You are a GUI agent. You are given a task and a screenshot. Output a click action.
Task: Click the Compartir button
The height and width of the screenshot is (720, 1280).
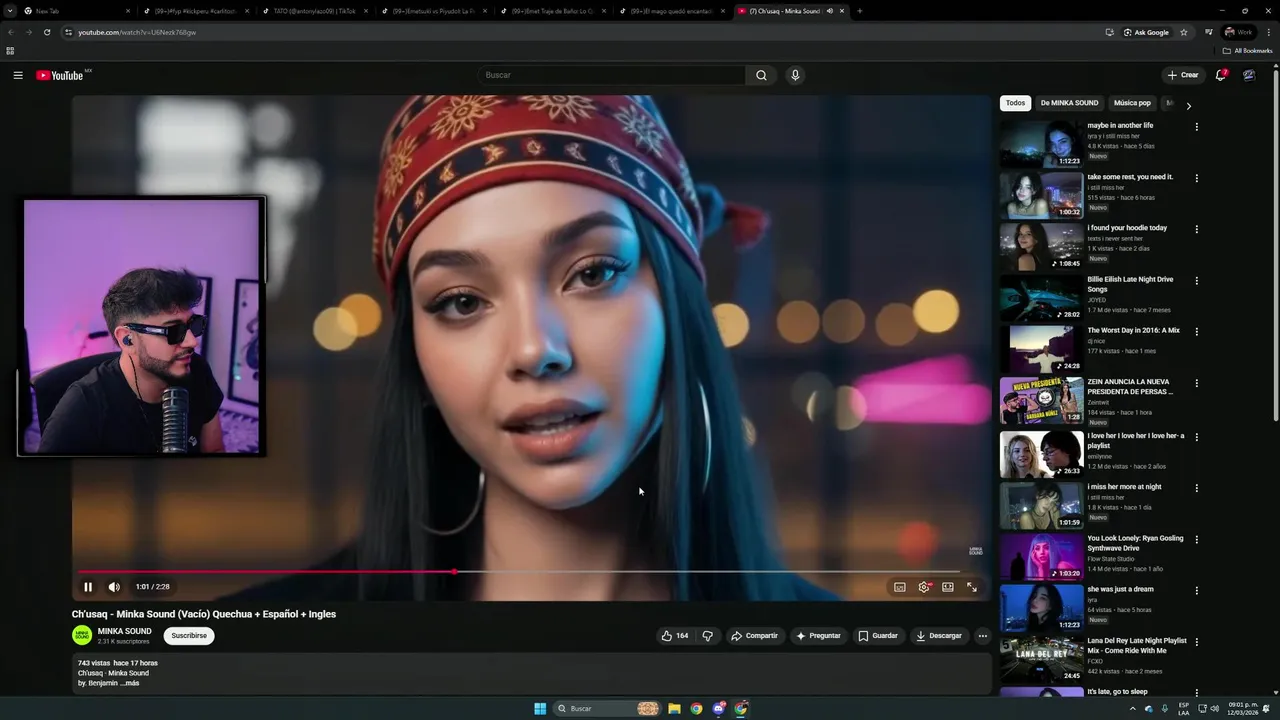[x=754, y=636]
